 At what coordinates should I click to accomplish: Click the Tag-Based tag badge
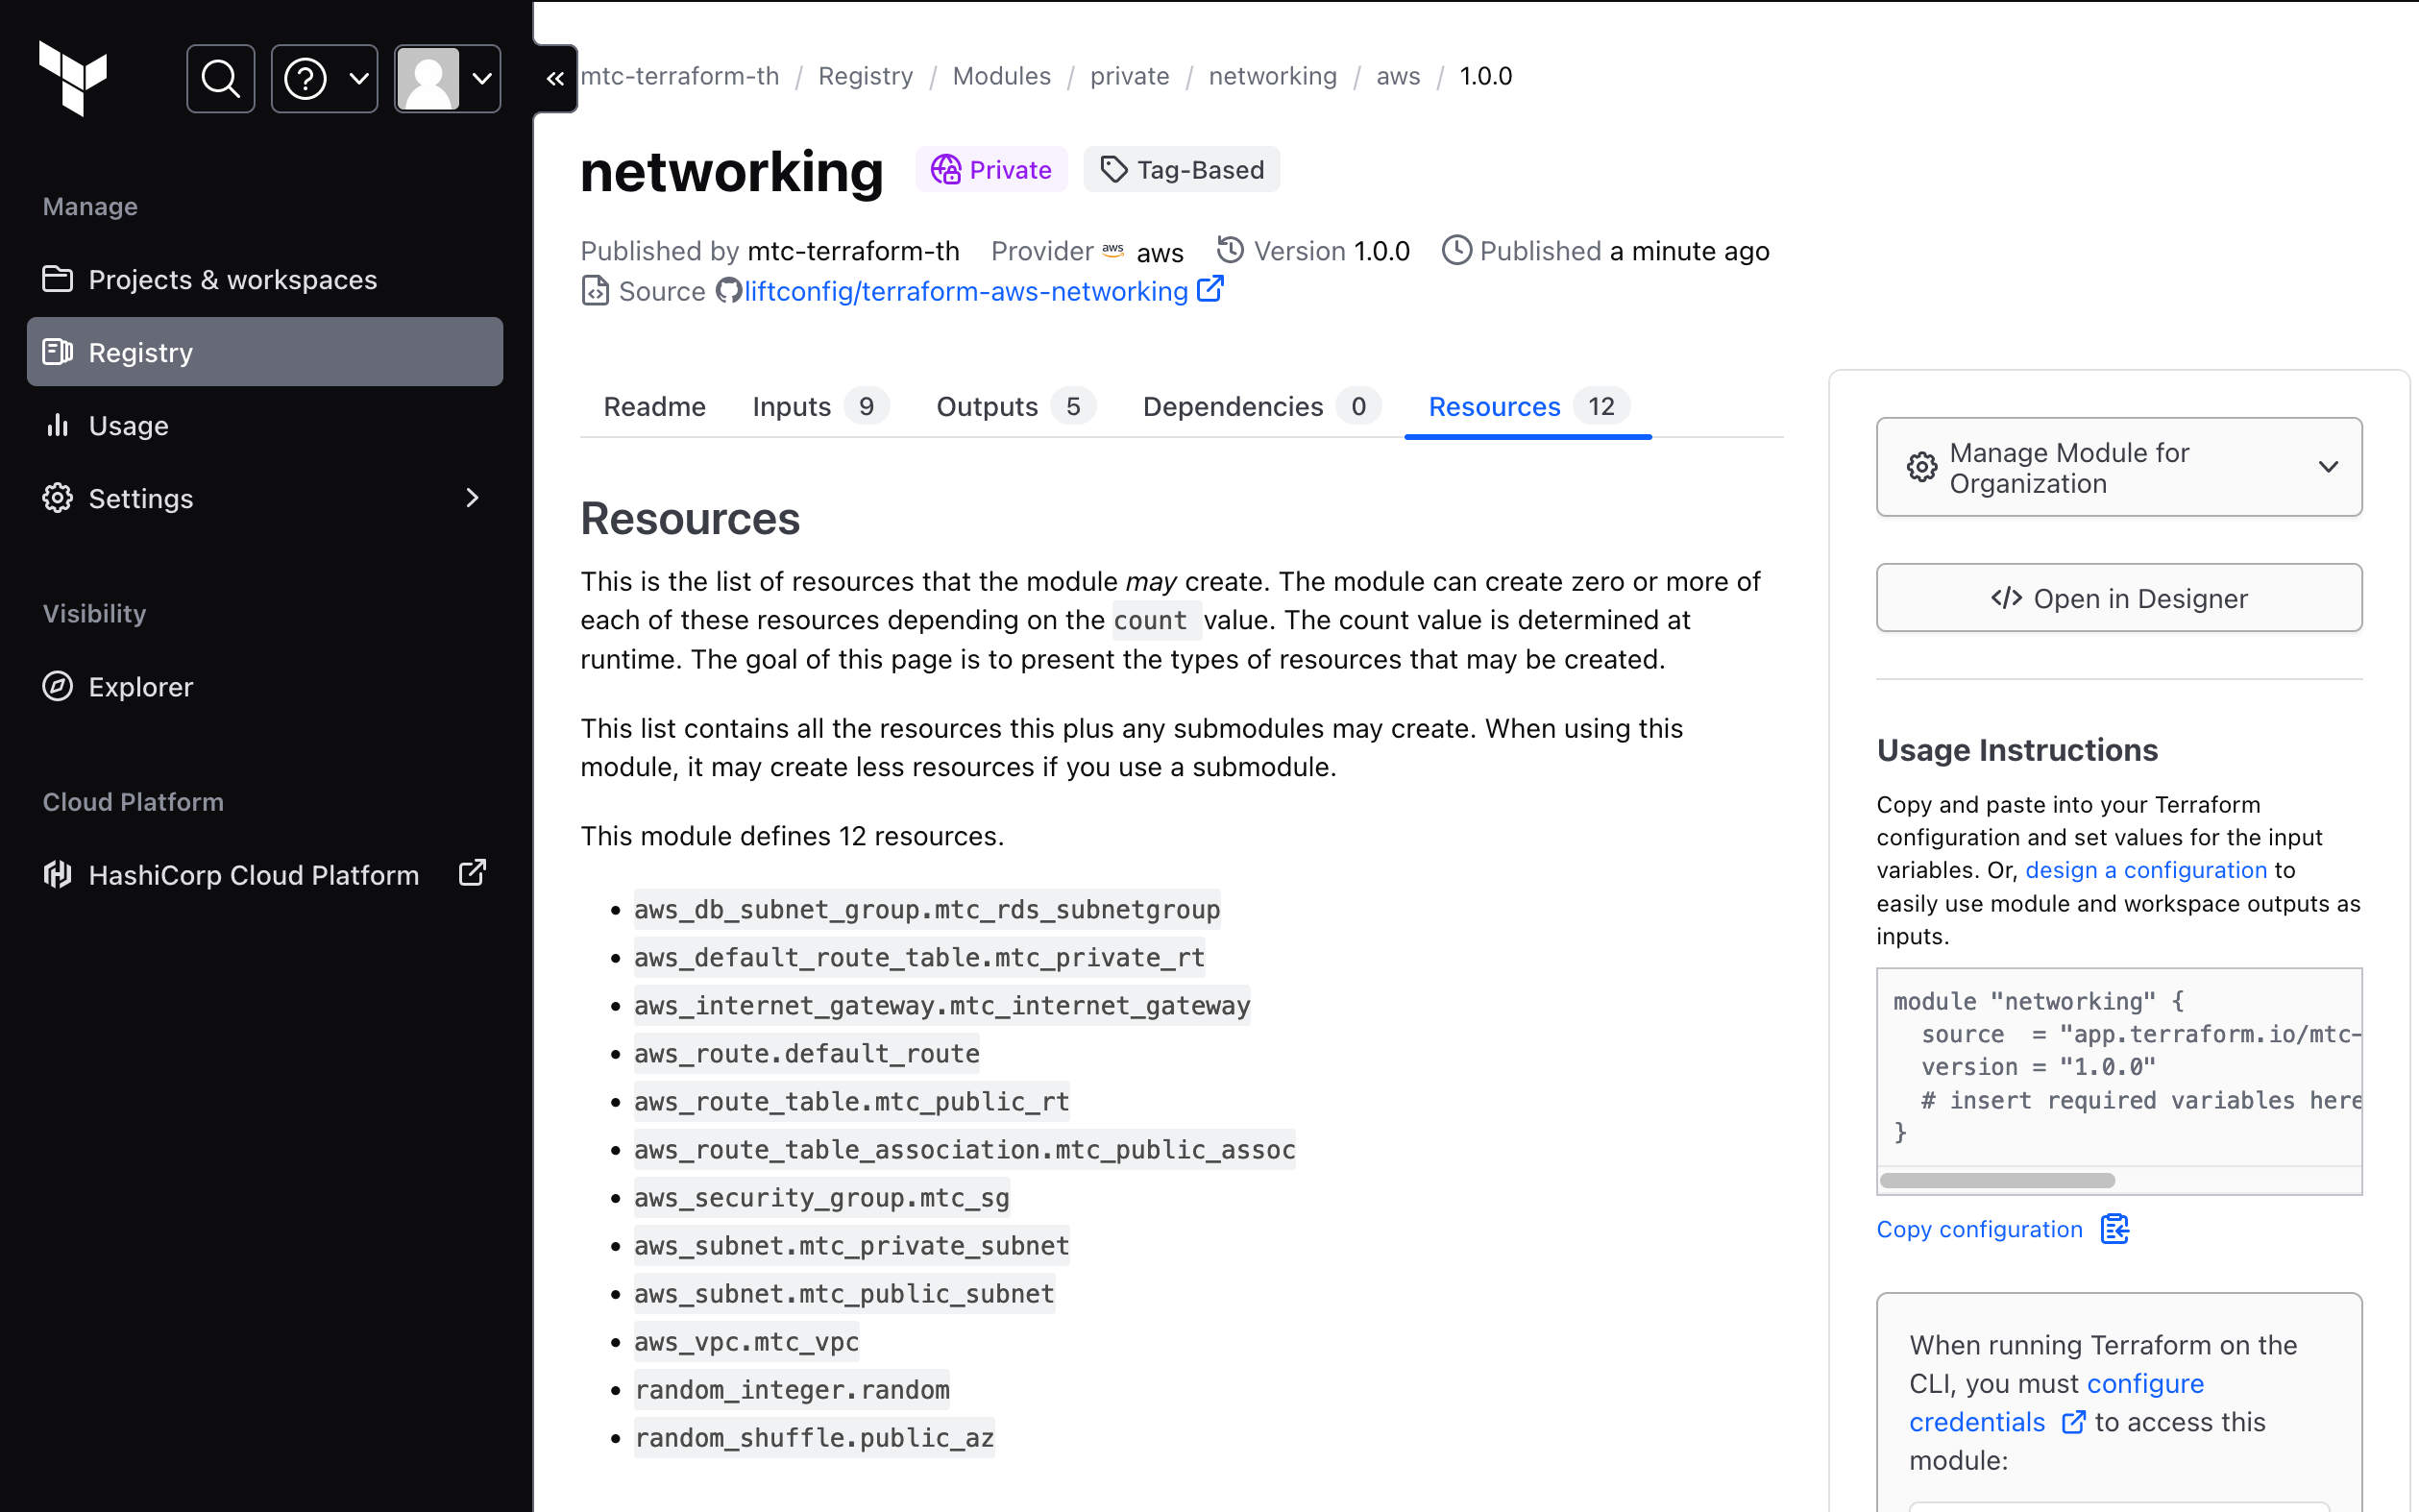click(x=1182, y=170)
